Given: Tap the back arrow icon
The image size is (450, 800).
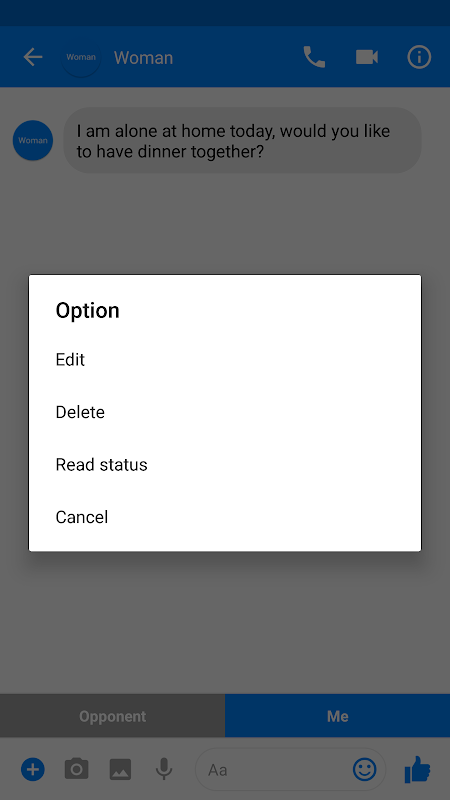Looking at the screenshot, I should click(33, 57).
